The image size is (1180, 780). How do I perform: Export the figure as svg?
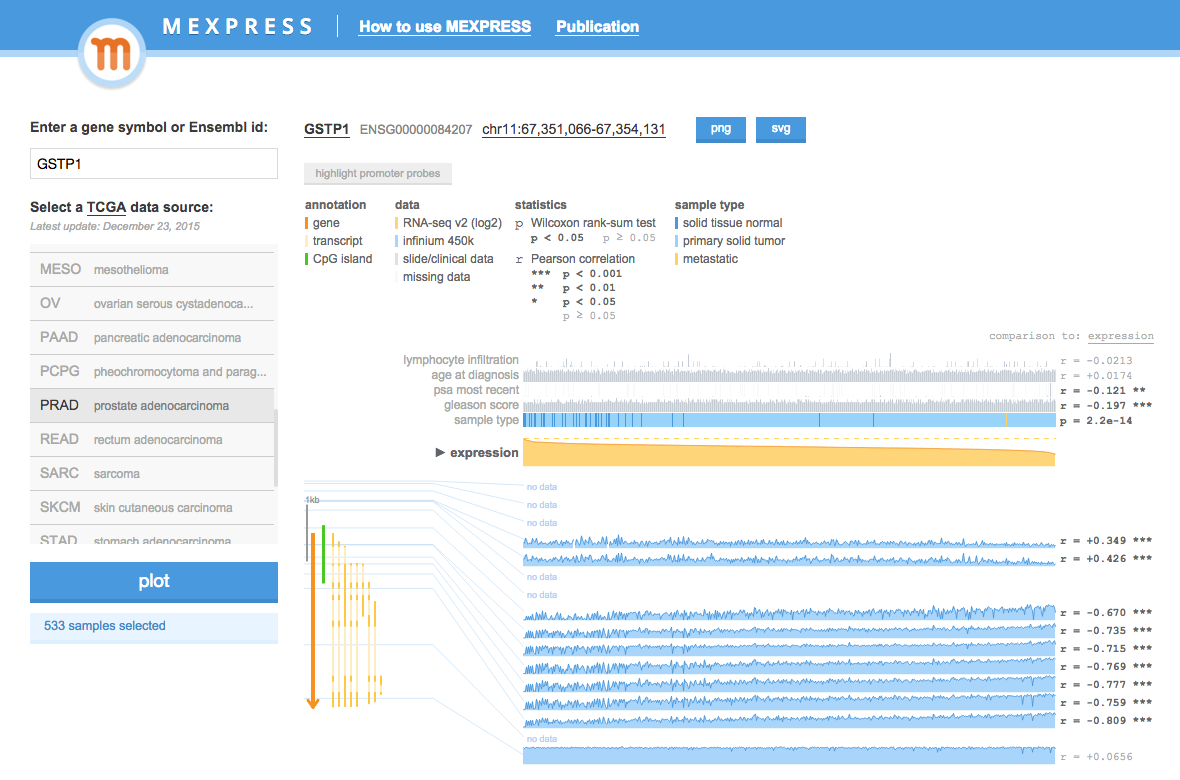click(x=780, y=129)
